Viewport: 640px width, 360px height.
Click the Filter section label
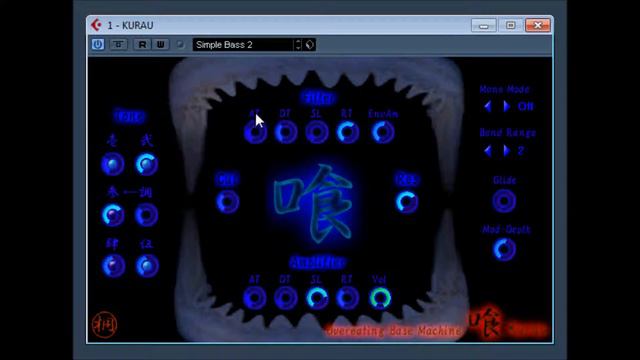pos(318,98)
